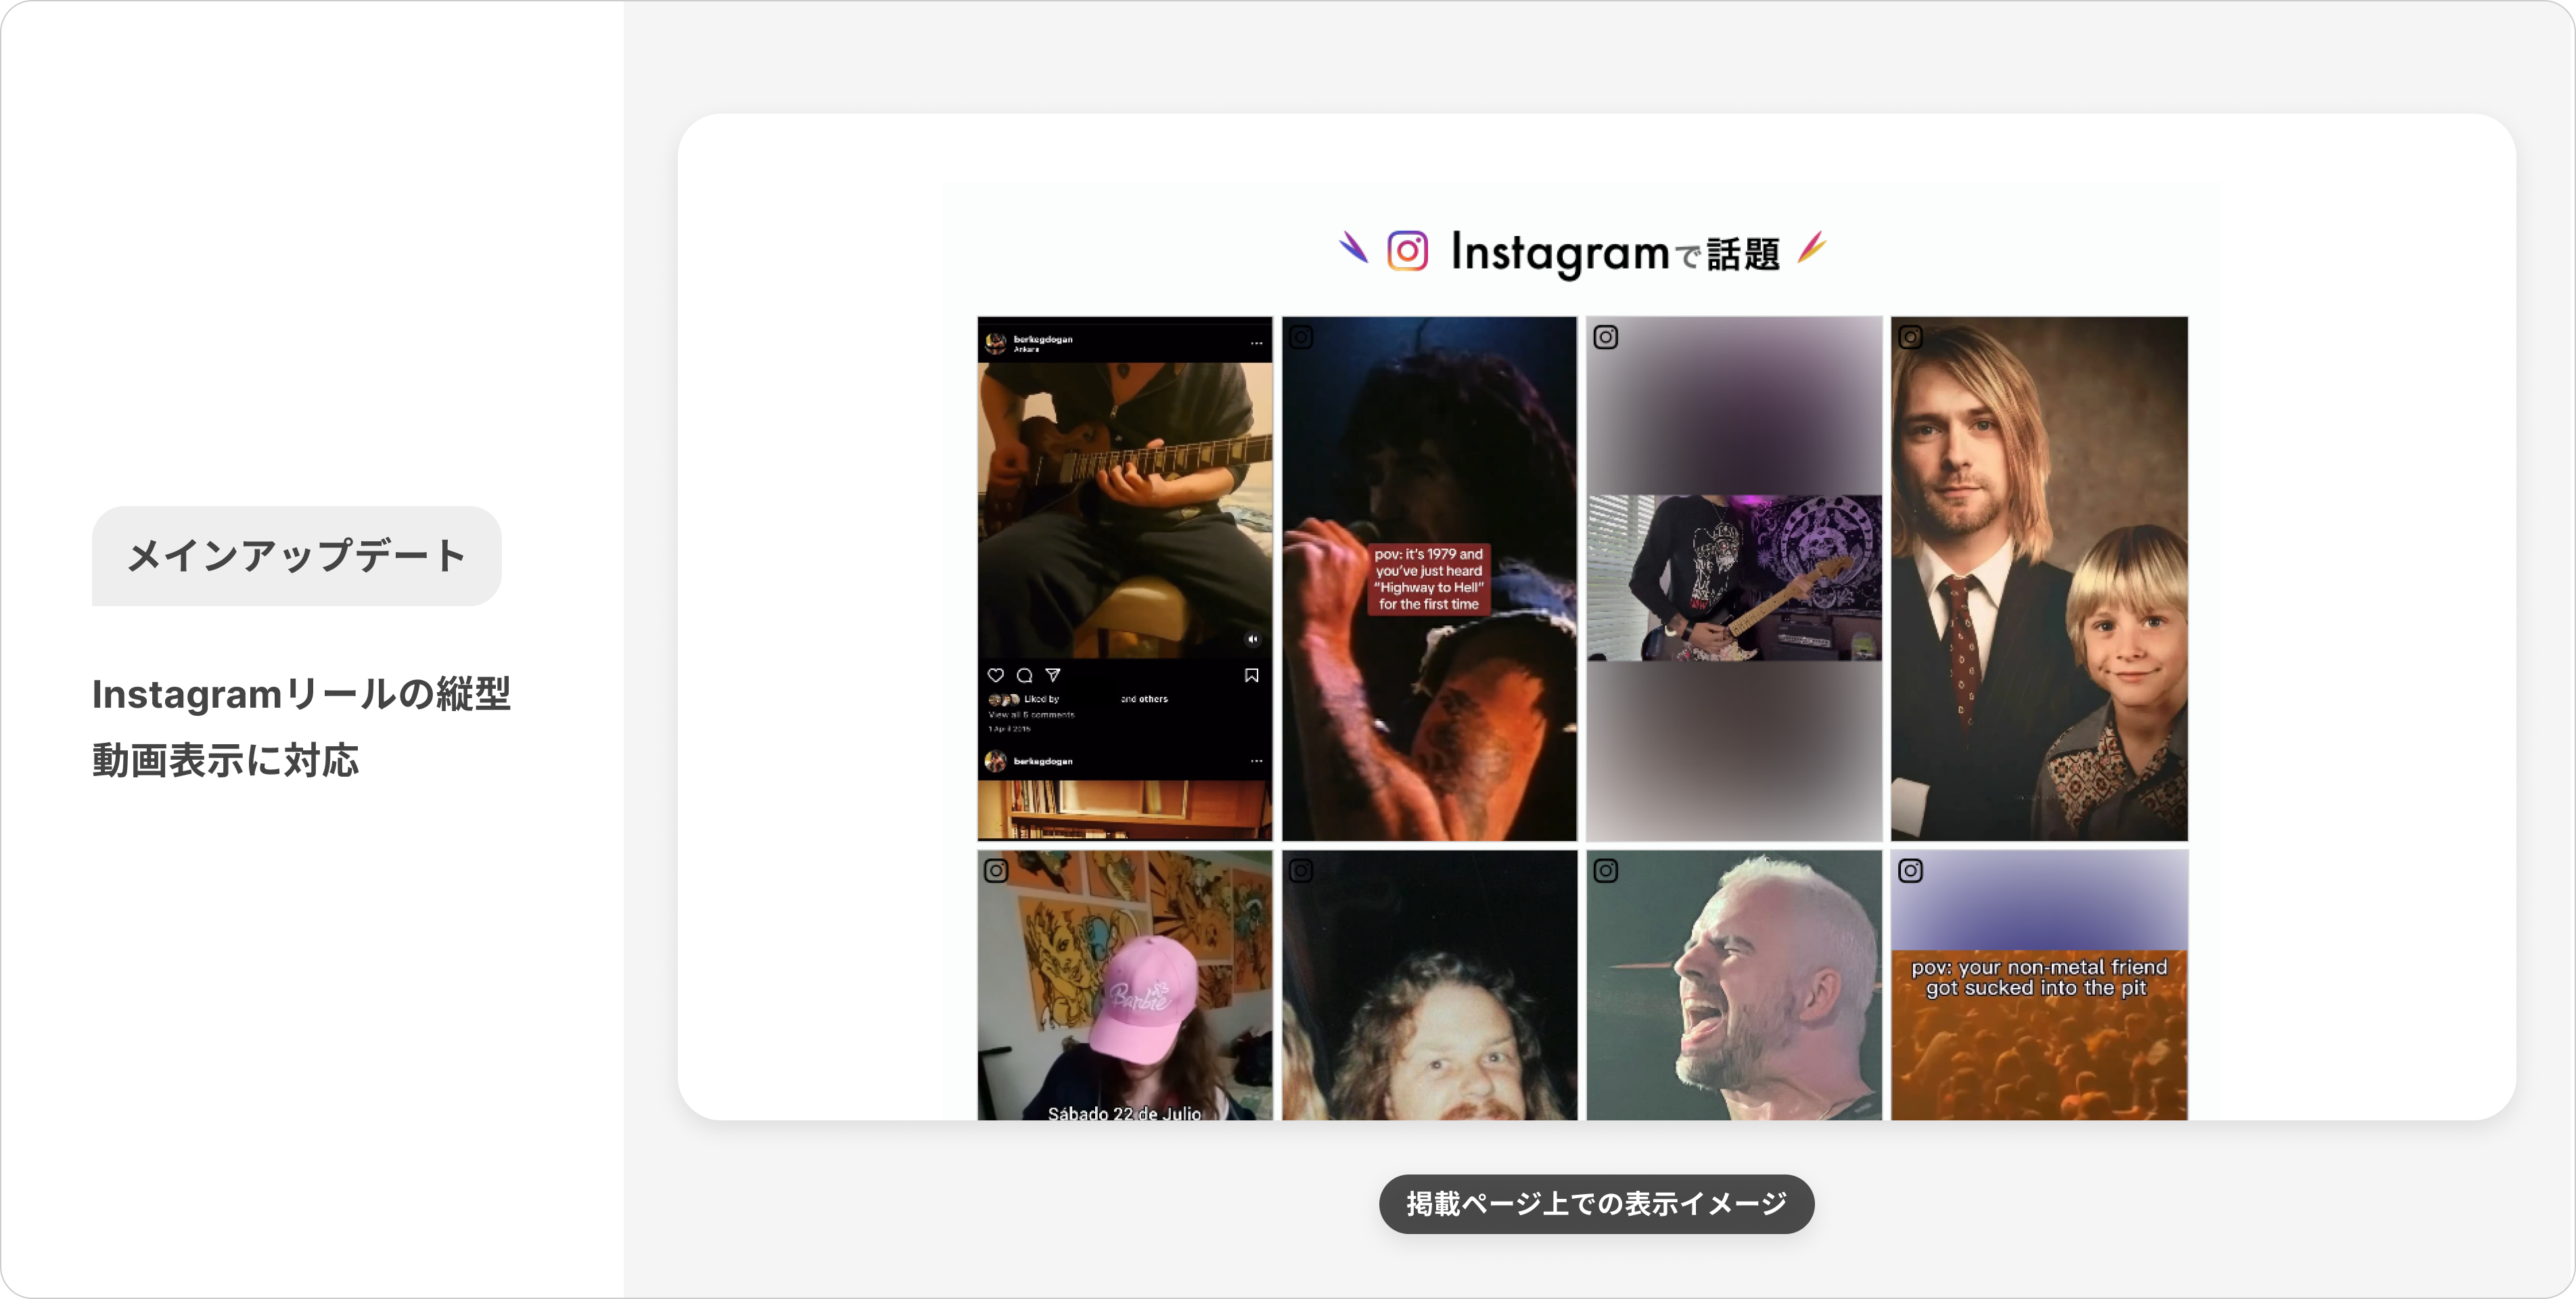Toggle mute speaker icon on guitar video
Image resolution: width=2576 pixels, height=1299 pixels.
1252,639
